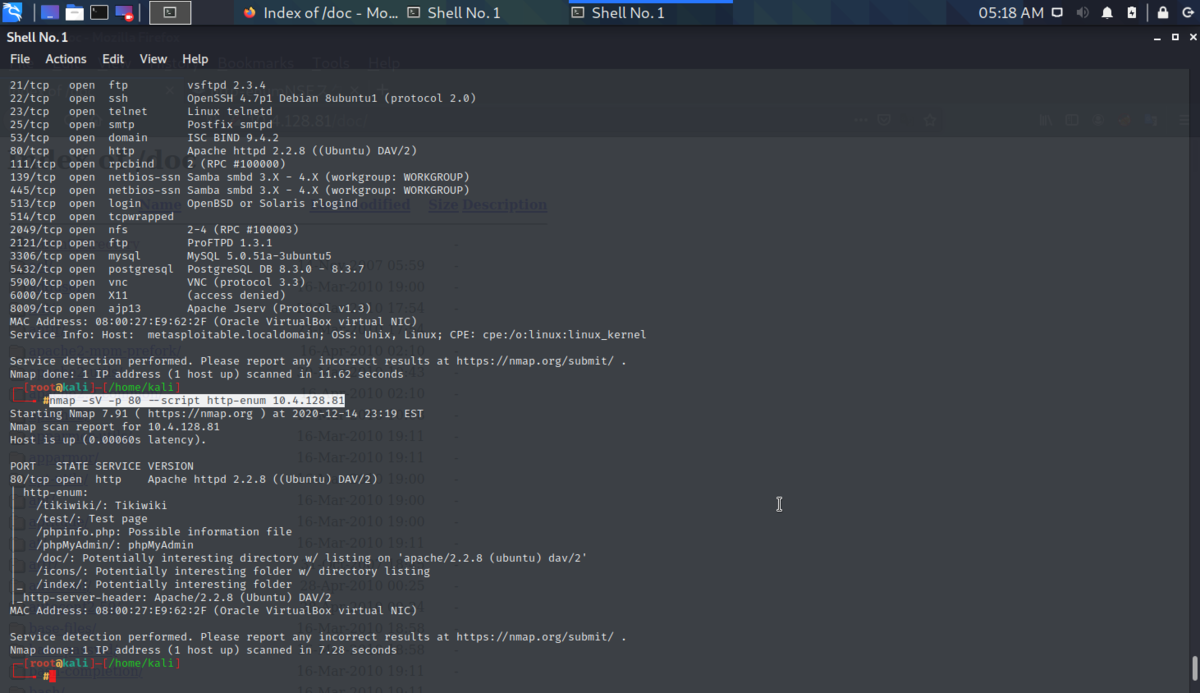Click the '/test/: Test page' line
Image resolution: width=1200 pixels, height=693 pixels.
(x=91, y=518)
